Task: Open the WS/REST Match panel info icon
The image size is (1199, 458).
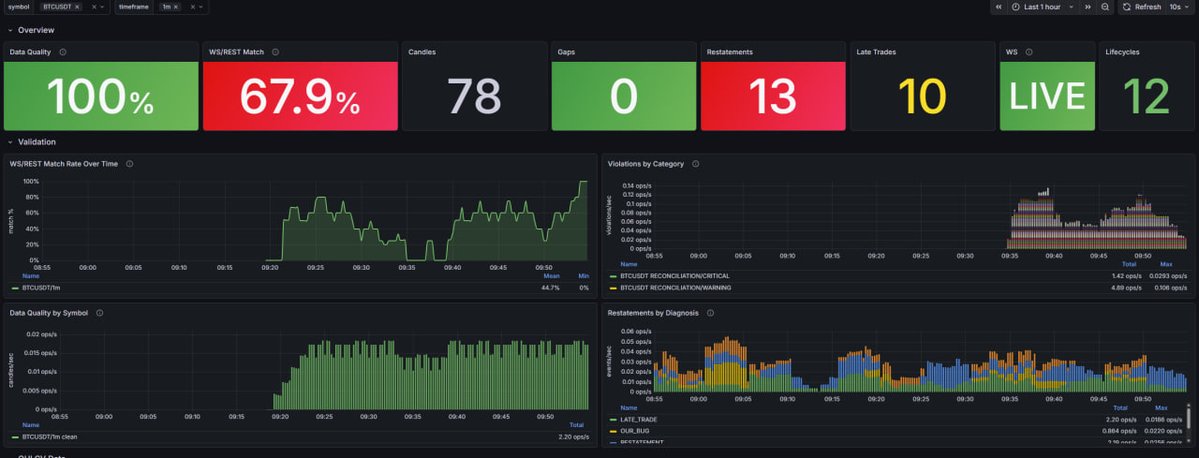Action: 275,52
